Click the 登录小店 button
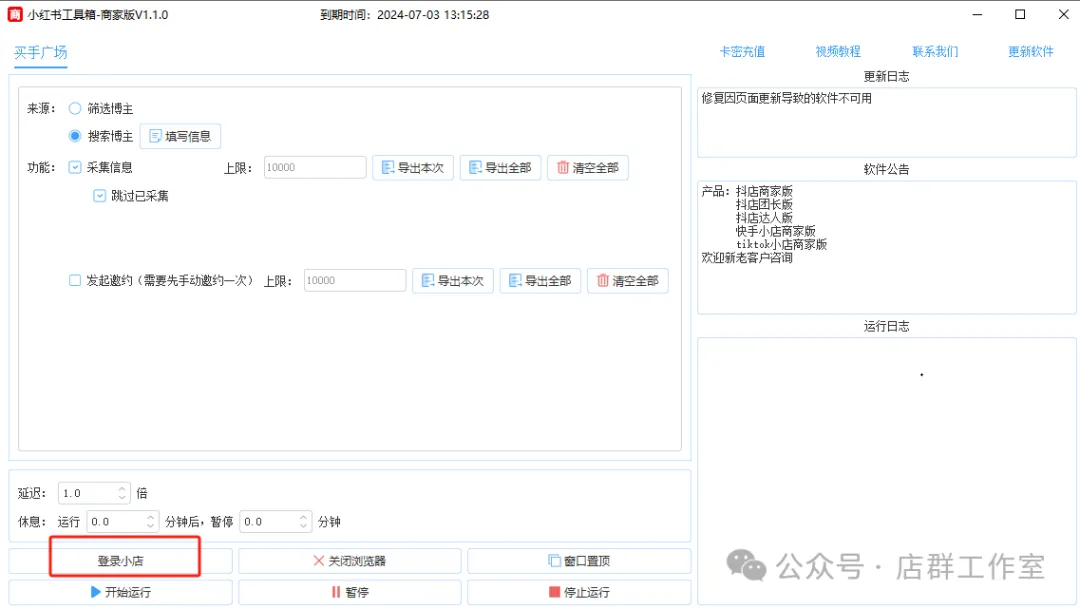 (x=121, y=561)
